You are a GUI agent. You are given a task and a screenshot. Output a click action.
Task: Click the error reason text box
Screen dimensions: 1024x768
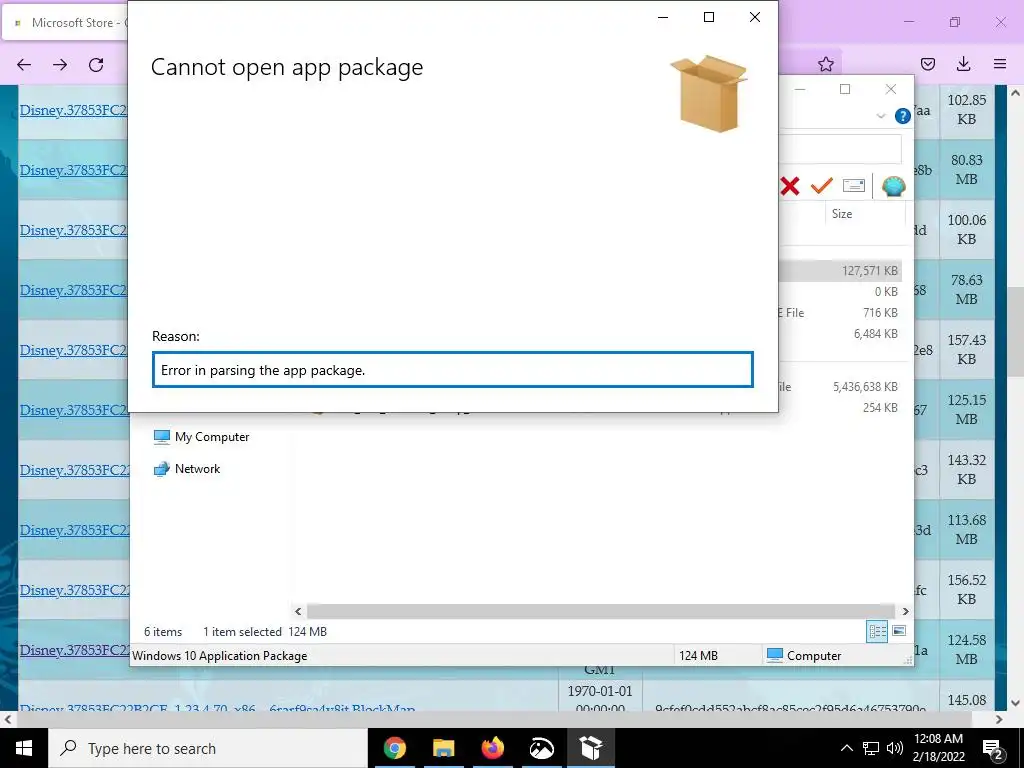click(x=453, y=370)
